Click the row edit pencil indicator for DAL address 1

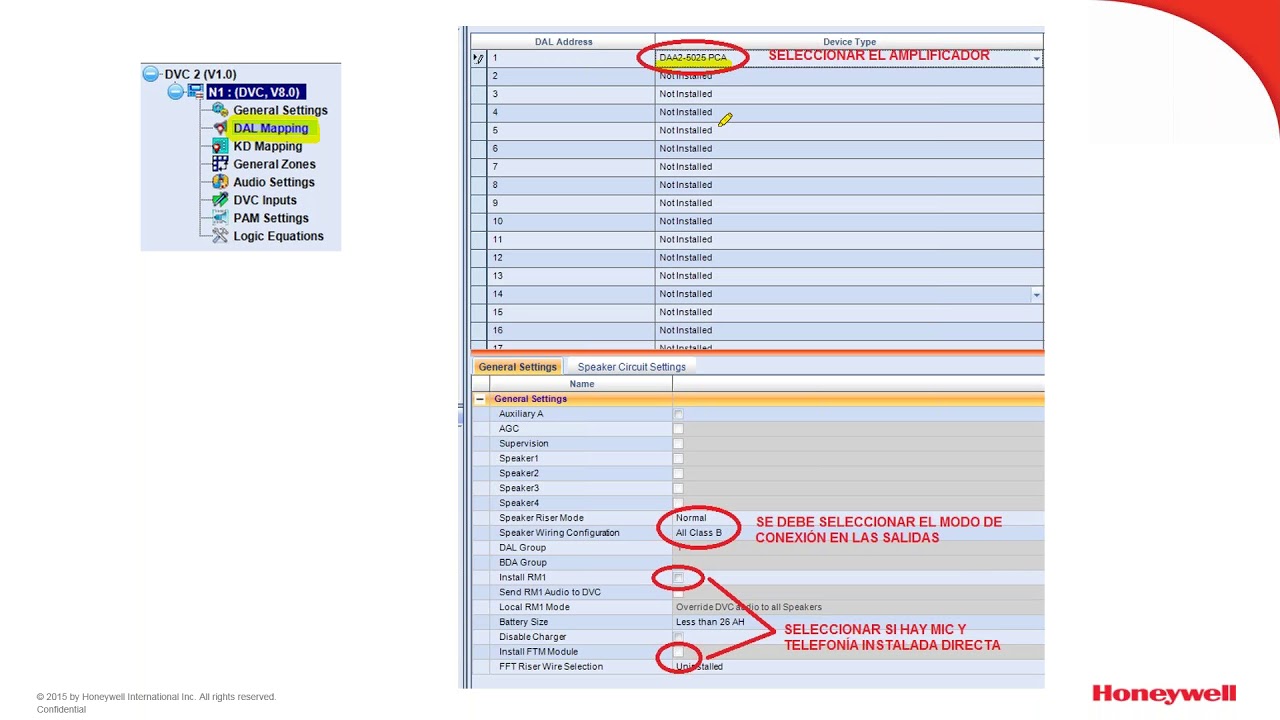click(478, 58)
